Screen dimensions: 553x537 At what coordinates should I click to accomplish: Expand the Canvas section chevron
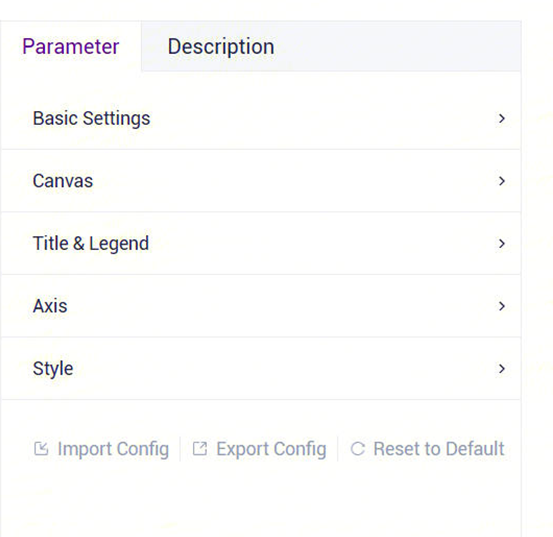(502, 181)
